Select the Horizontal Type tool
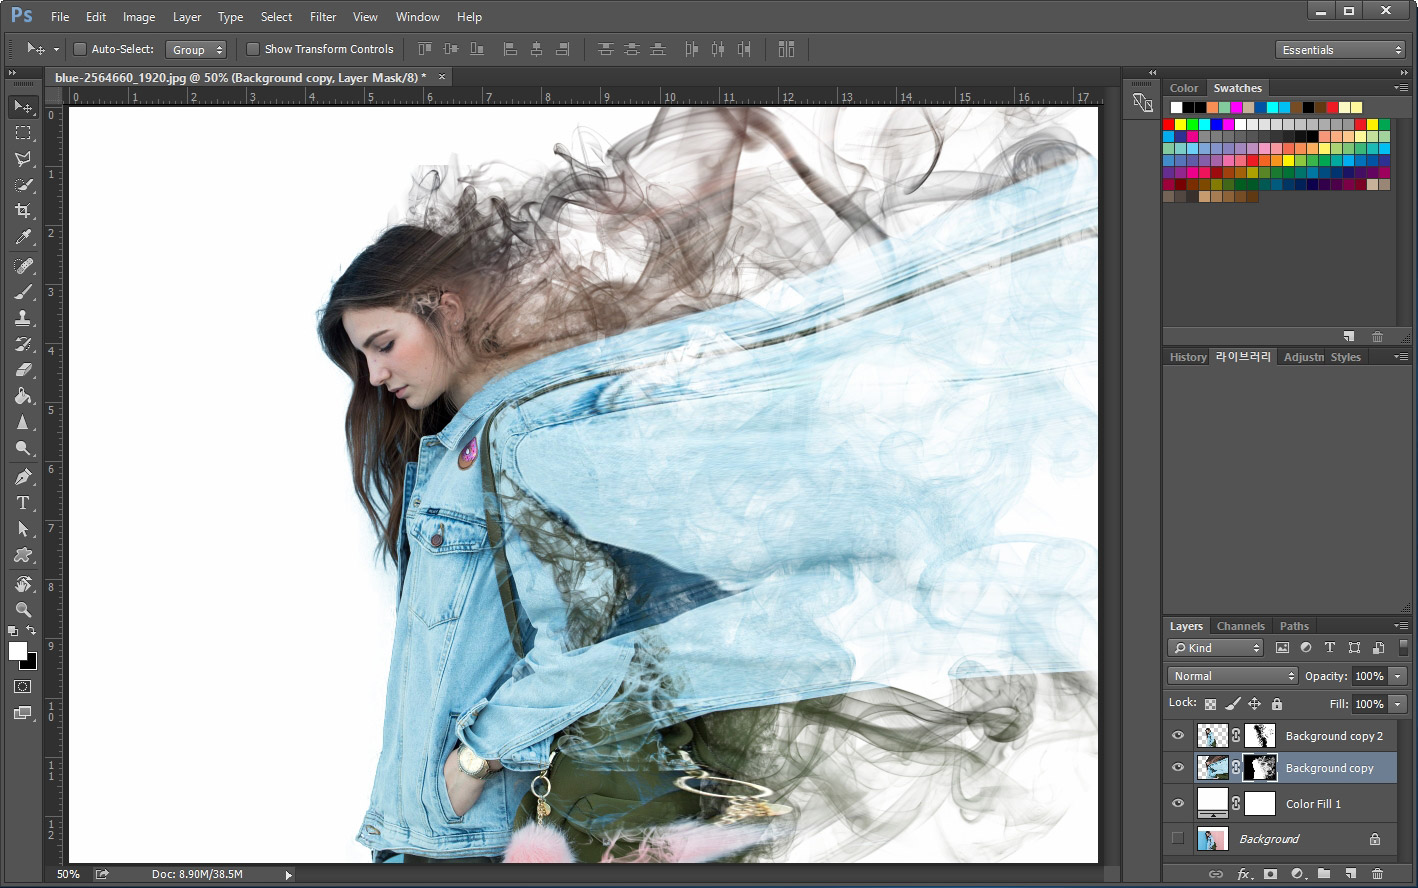Screen dimensions: 1418x888 23,503
